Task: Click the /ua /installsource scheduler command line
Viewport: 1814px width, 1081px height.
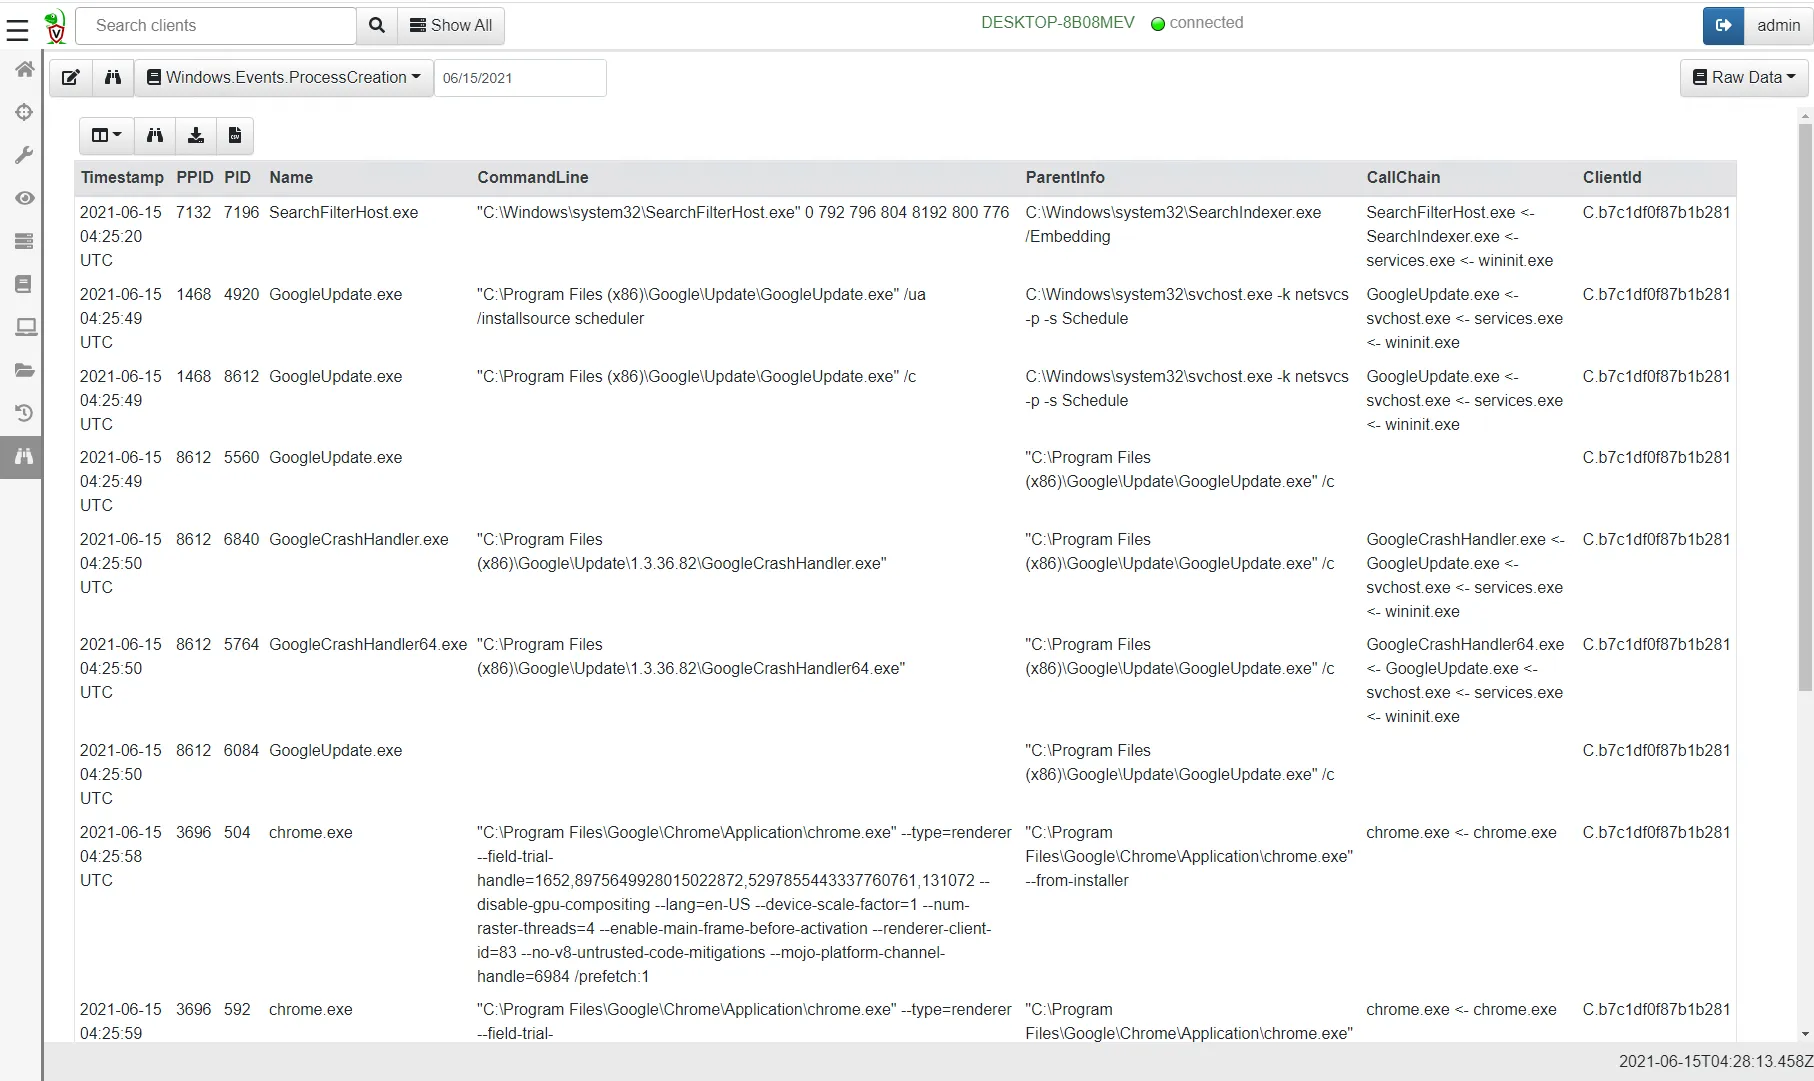Action: [701, 307]
